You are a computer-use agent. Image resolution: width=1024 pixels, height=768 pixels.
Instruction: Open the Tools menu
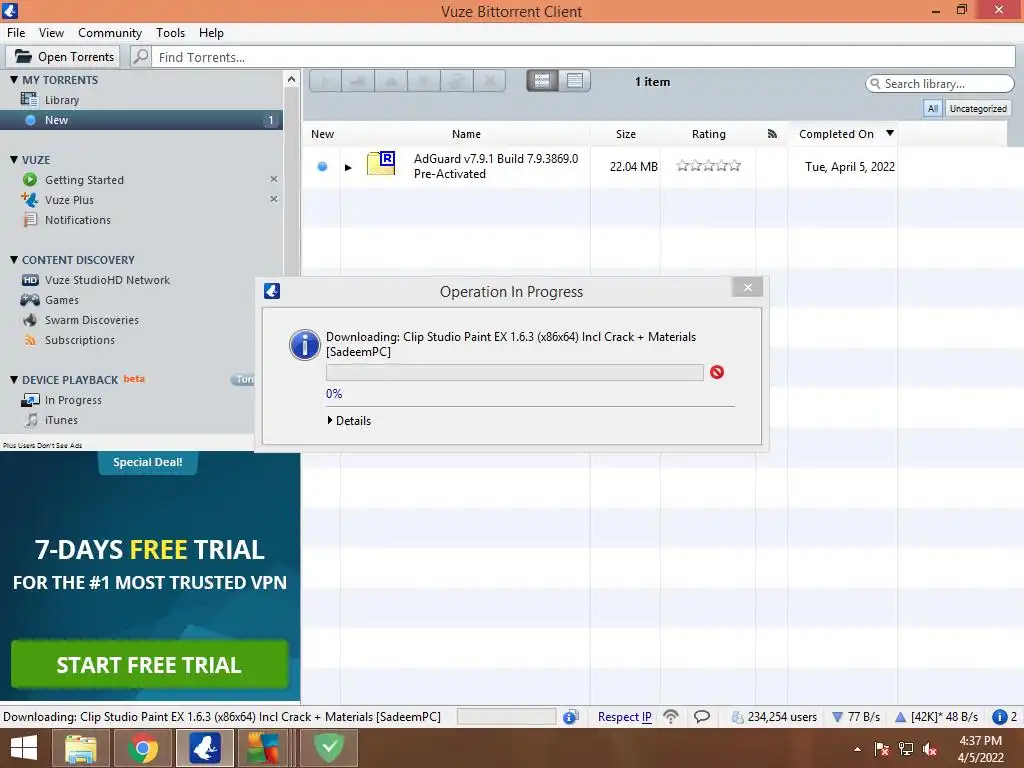click(x=170, y=33)
